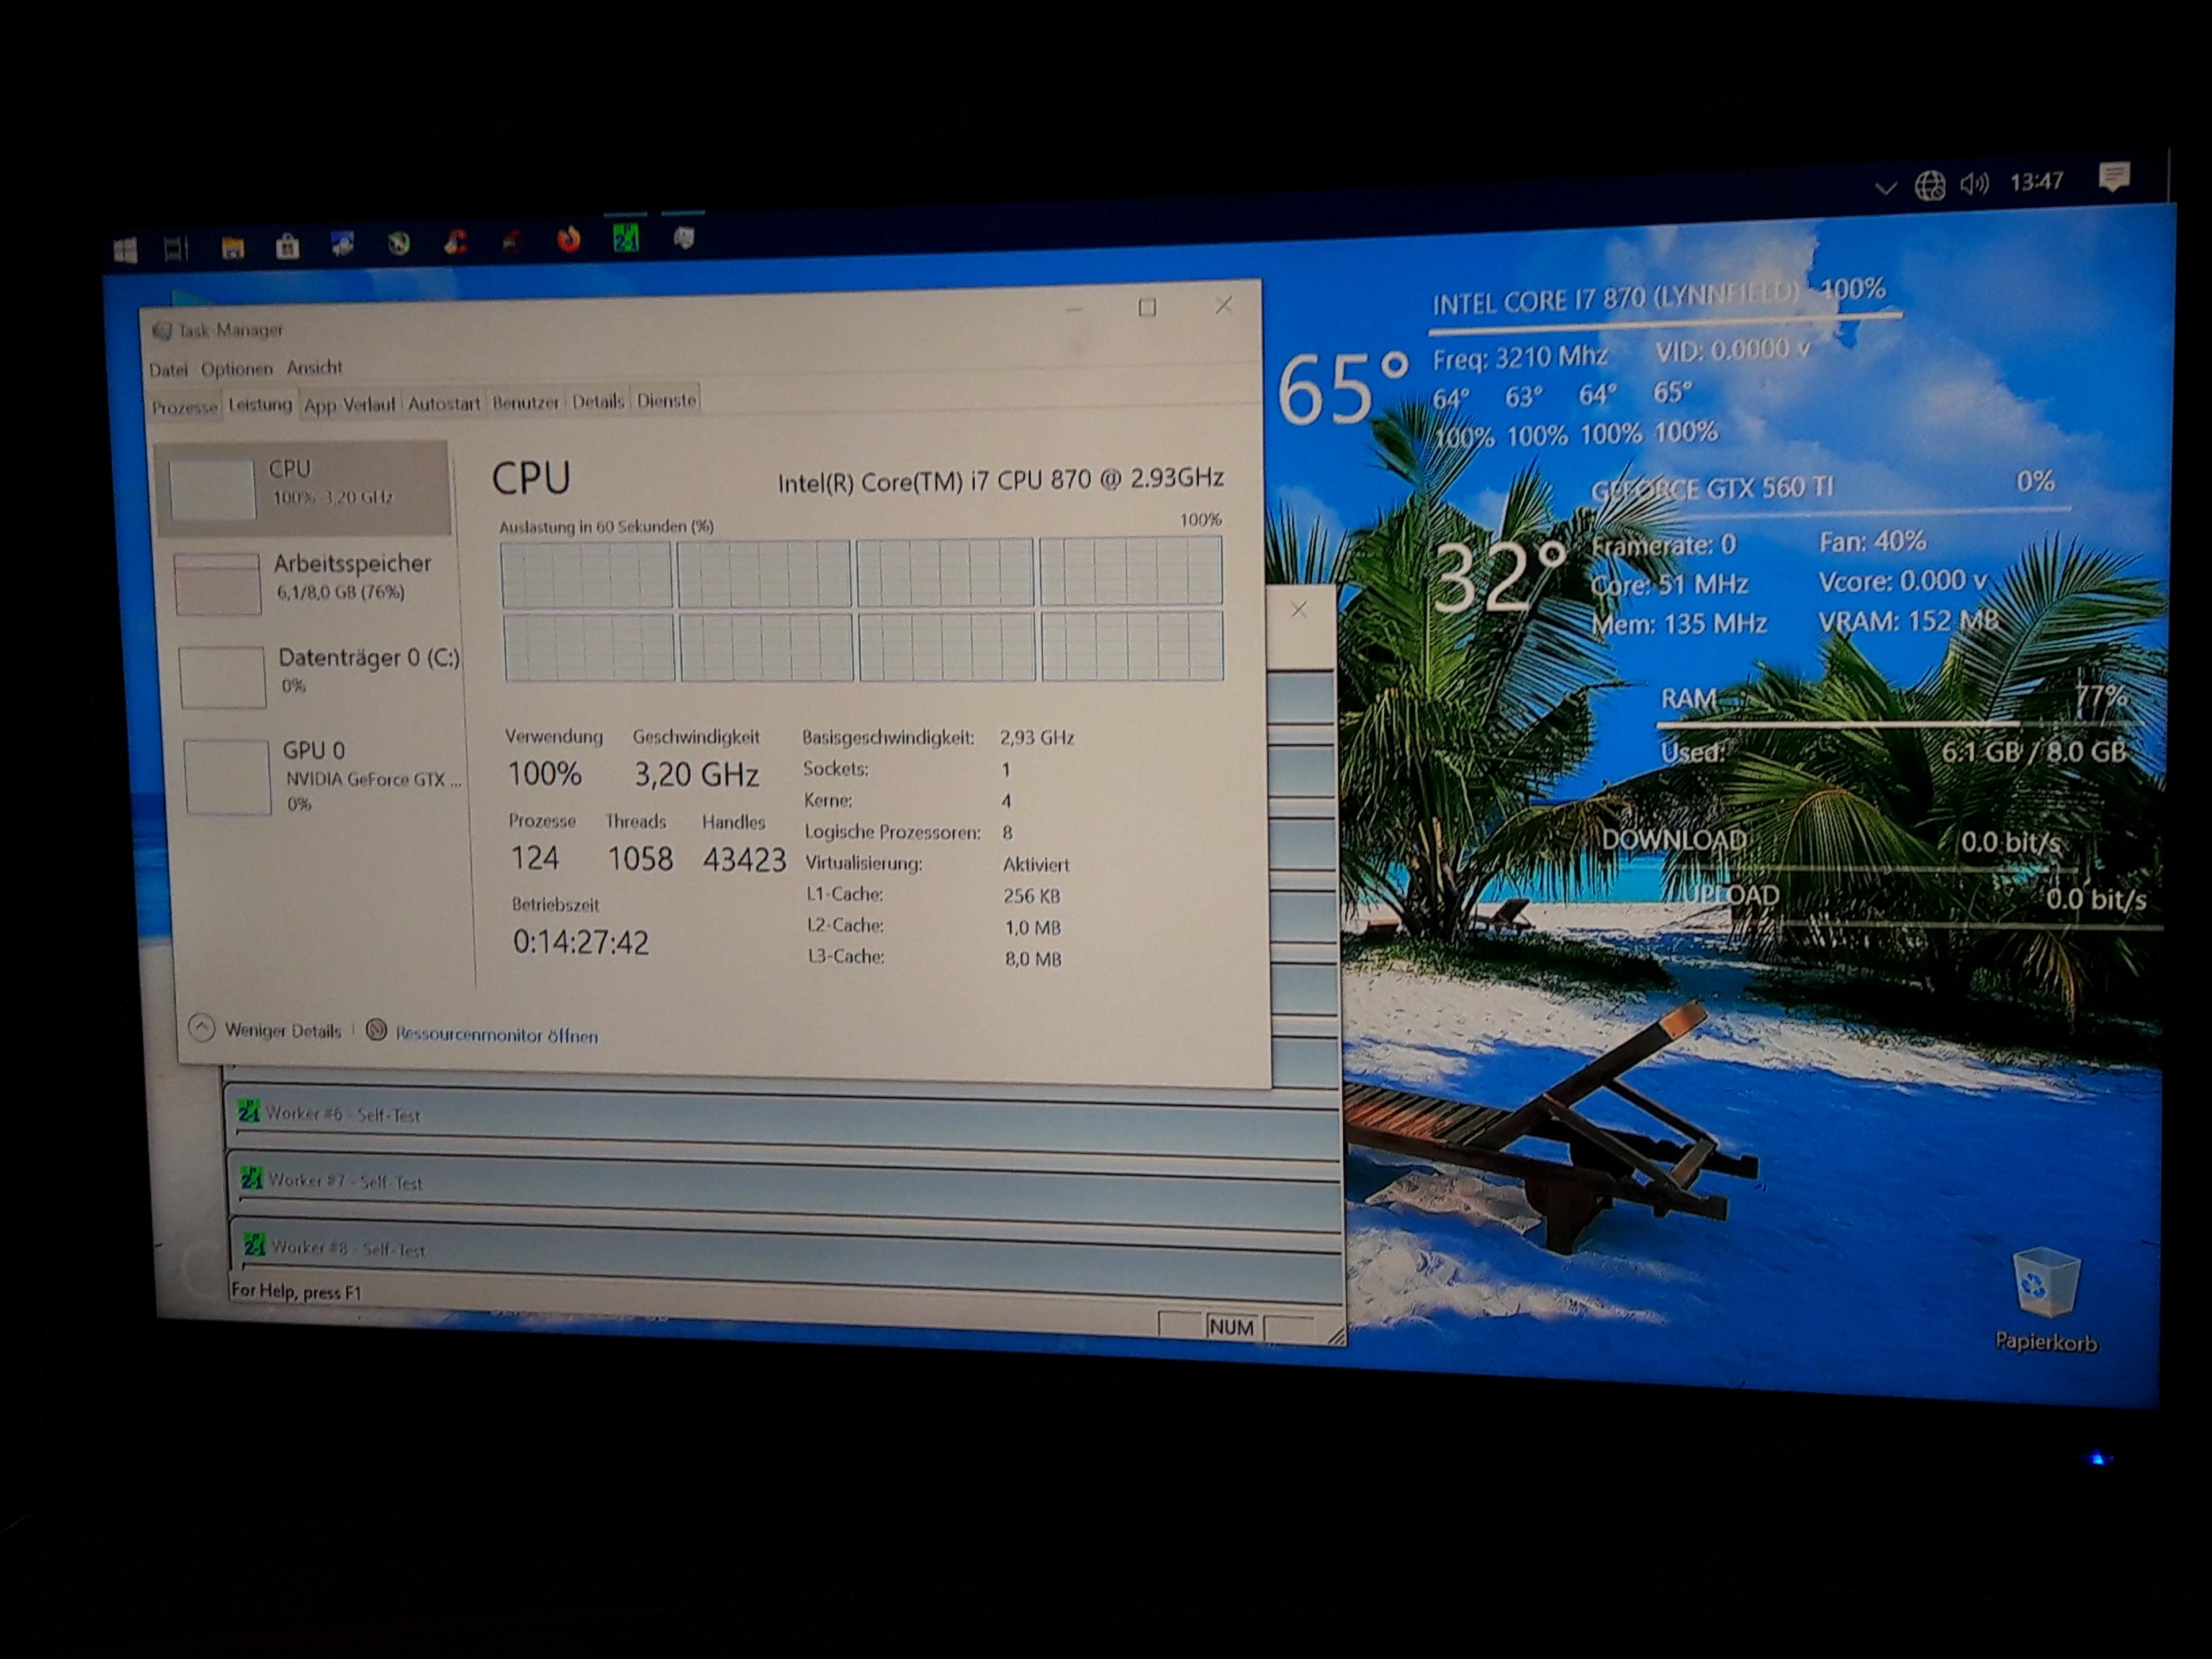Click the volume speaker tray icon
The image size is (2212, 1659).
(1973, 183)
